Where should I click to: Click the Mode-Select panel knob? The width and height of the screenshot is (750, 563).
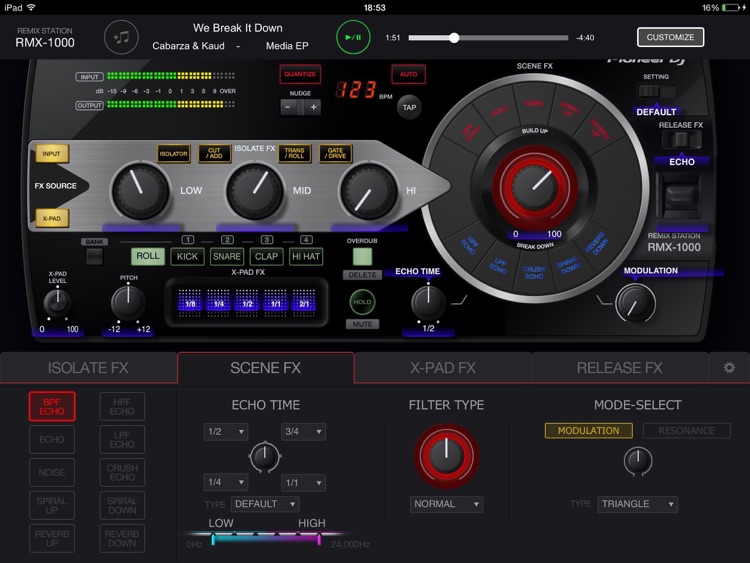click(638, 461)
